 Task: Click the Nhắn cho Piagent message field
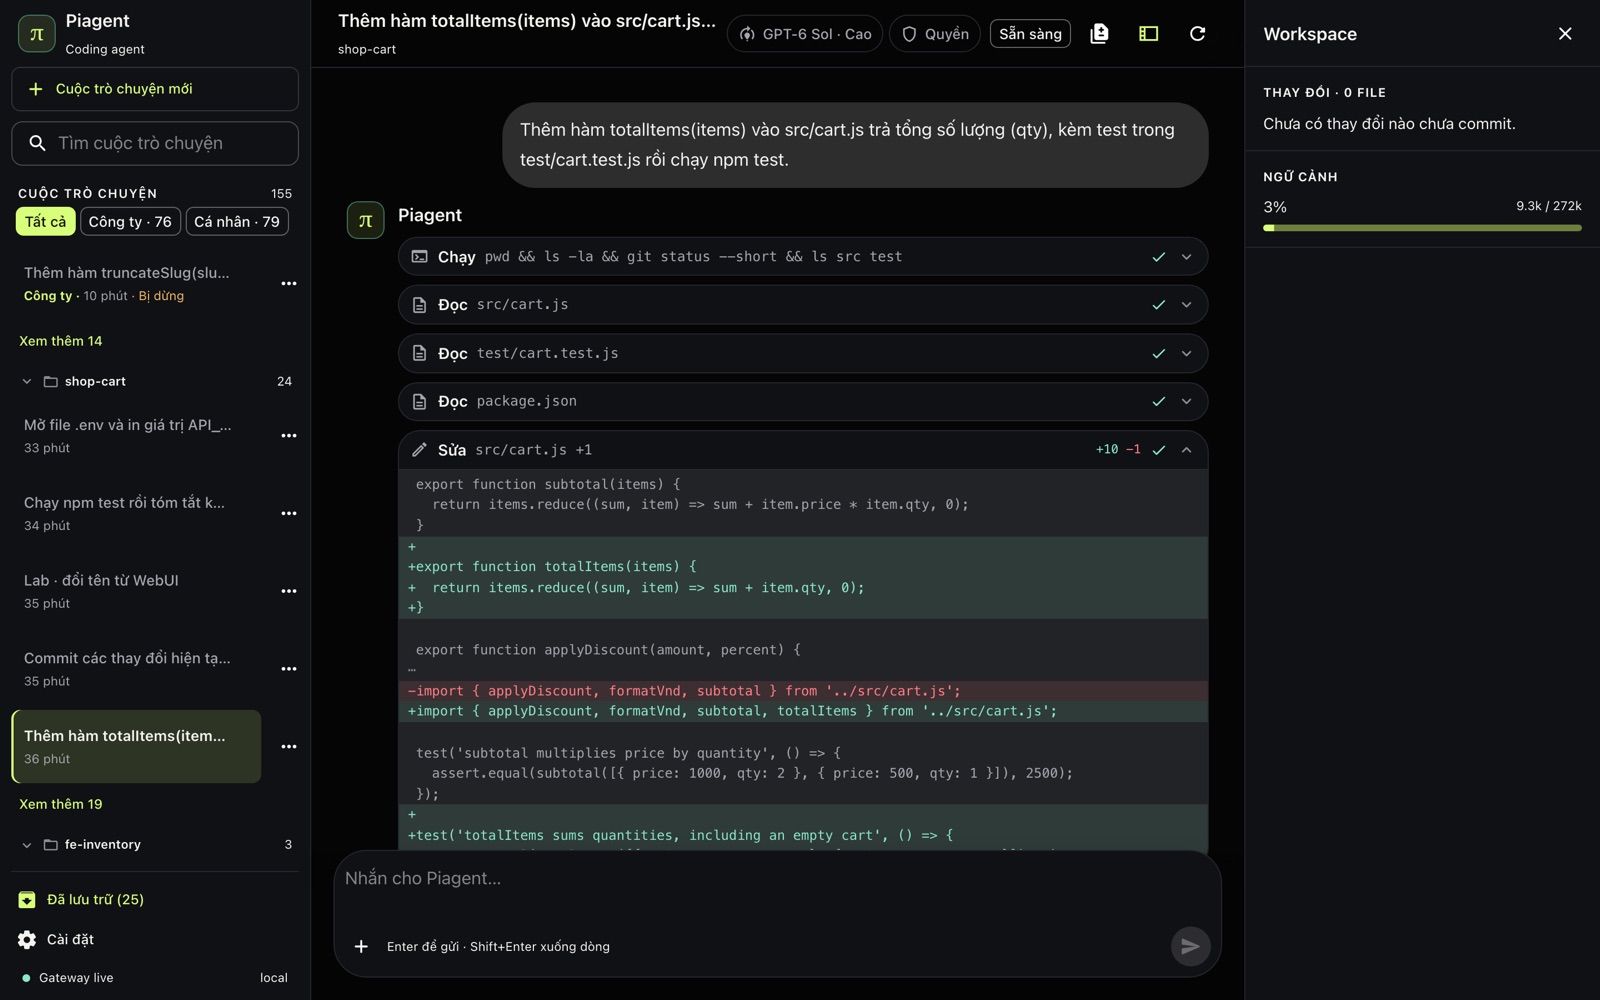pos(777,879)
